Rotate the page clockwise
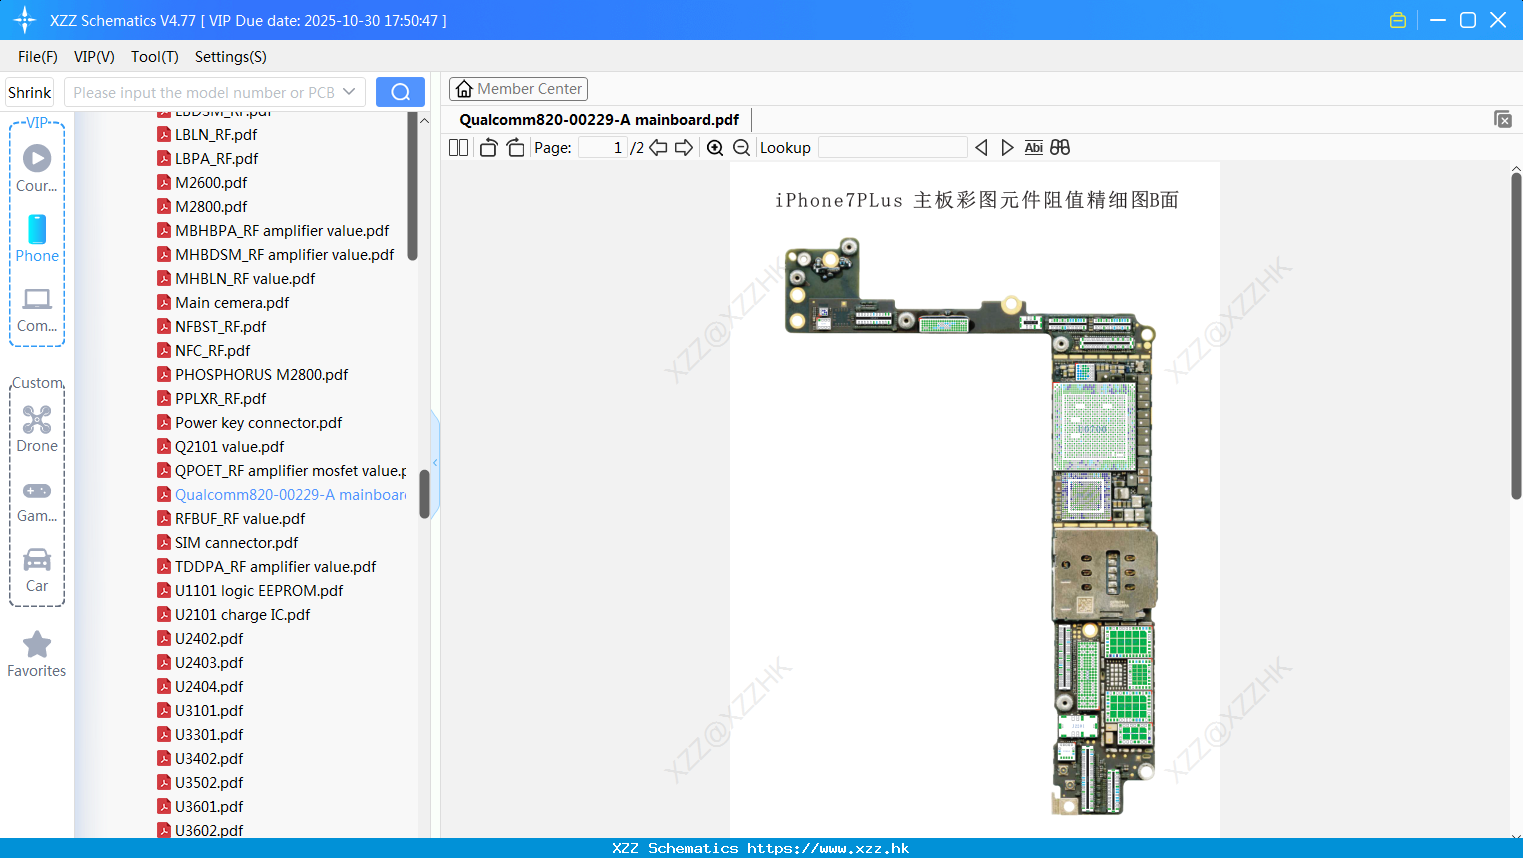 515,148
